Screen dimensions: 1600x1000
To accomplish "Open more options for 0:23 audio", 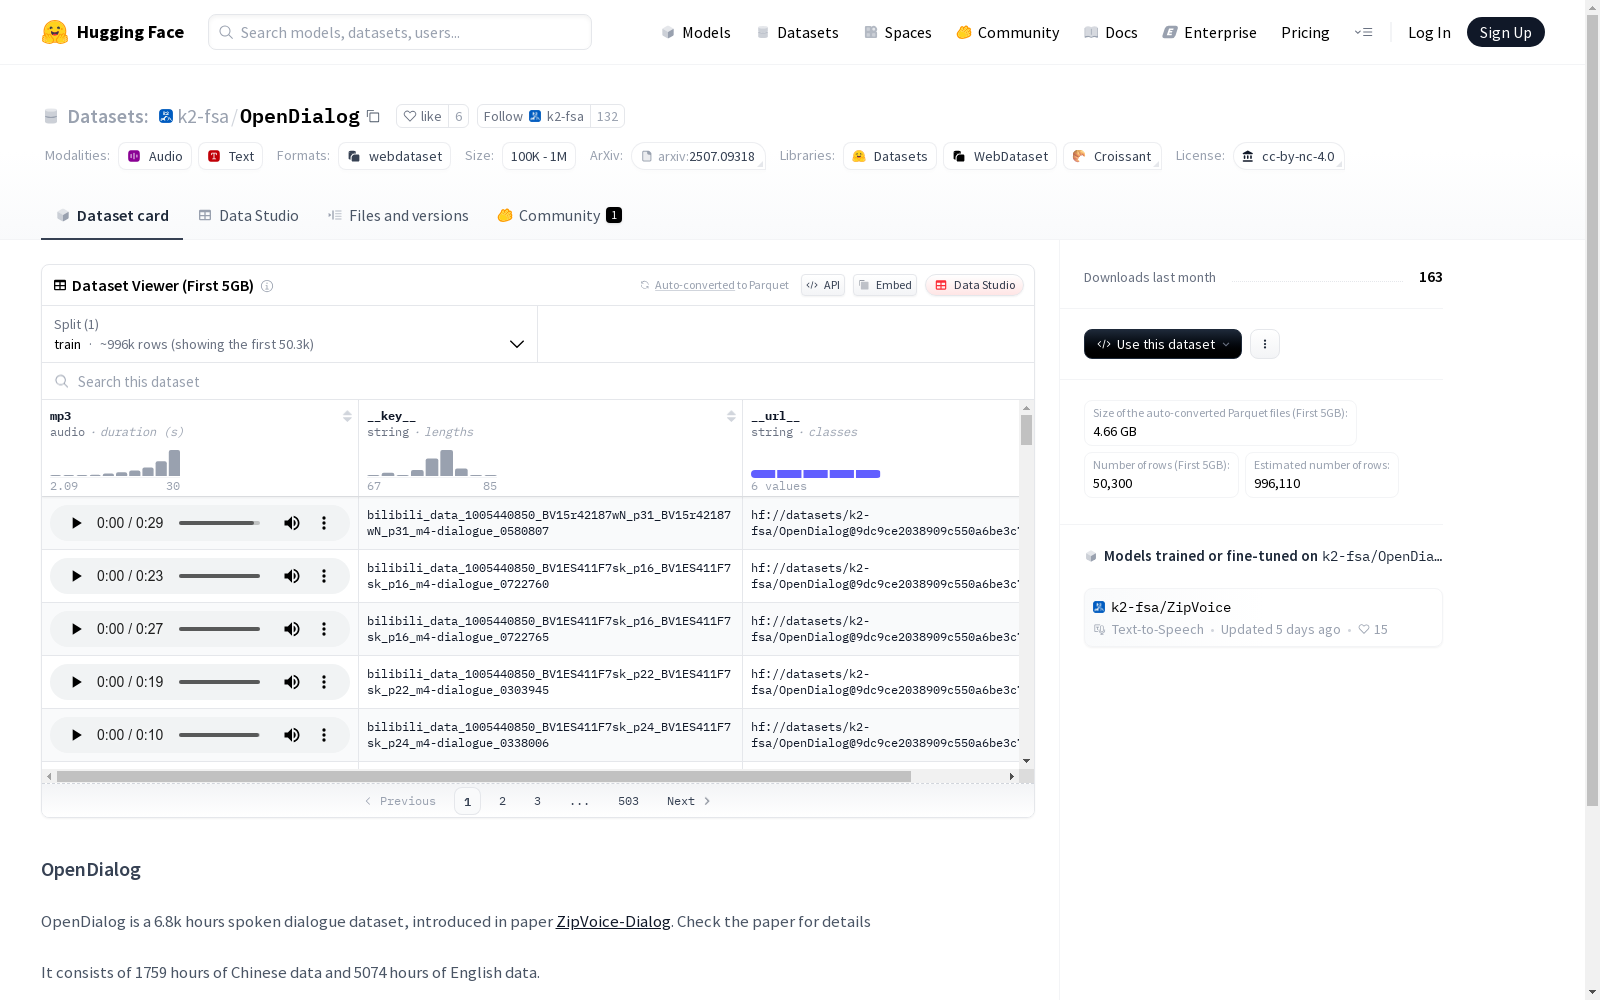I will point(324,576).
